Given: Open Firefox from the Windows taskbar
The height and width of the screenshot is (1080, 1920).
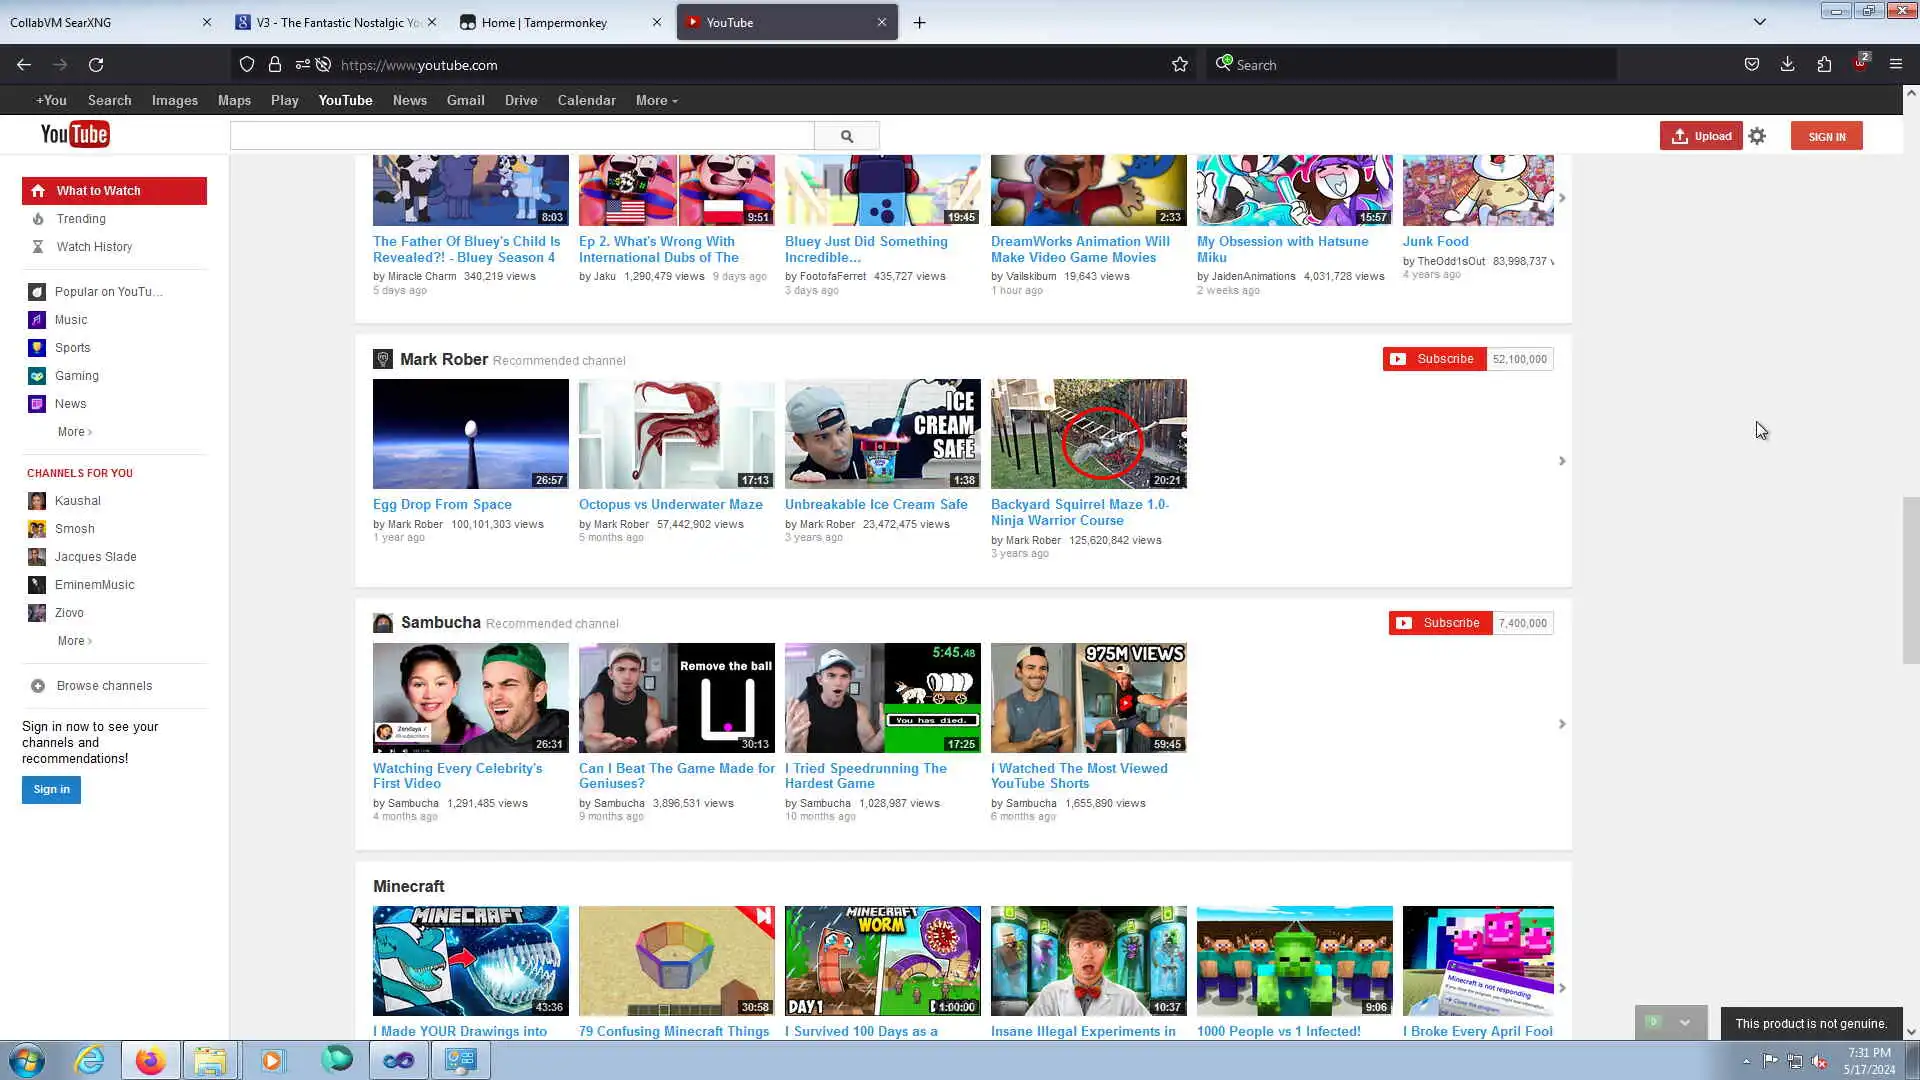Looking at the screenshot, I should [150, 1060].
